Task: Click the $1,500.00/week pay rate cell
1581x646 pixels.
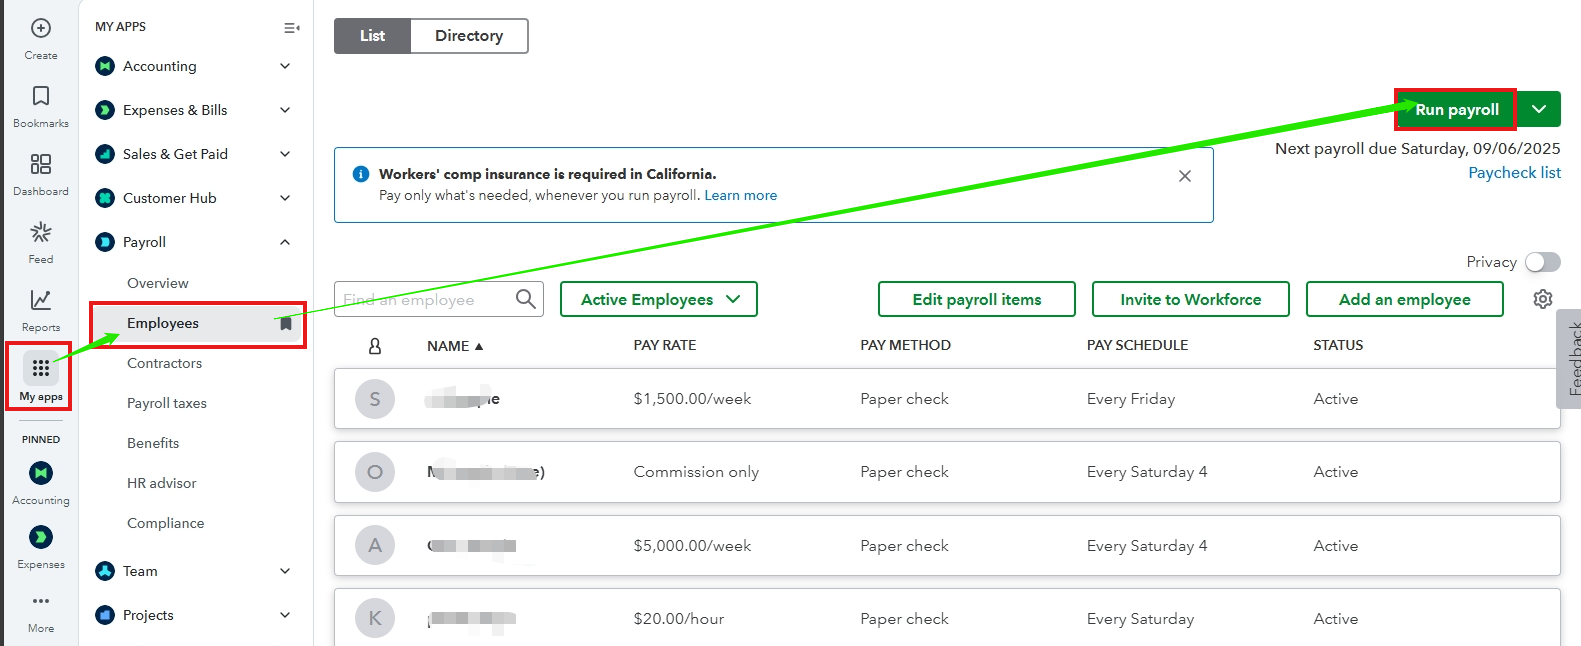Action: tap(692, 399)
